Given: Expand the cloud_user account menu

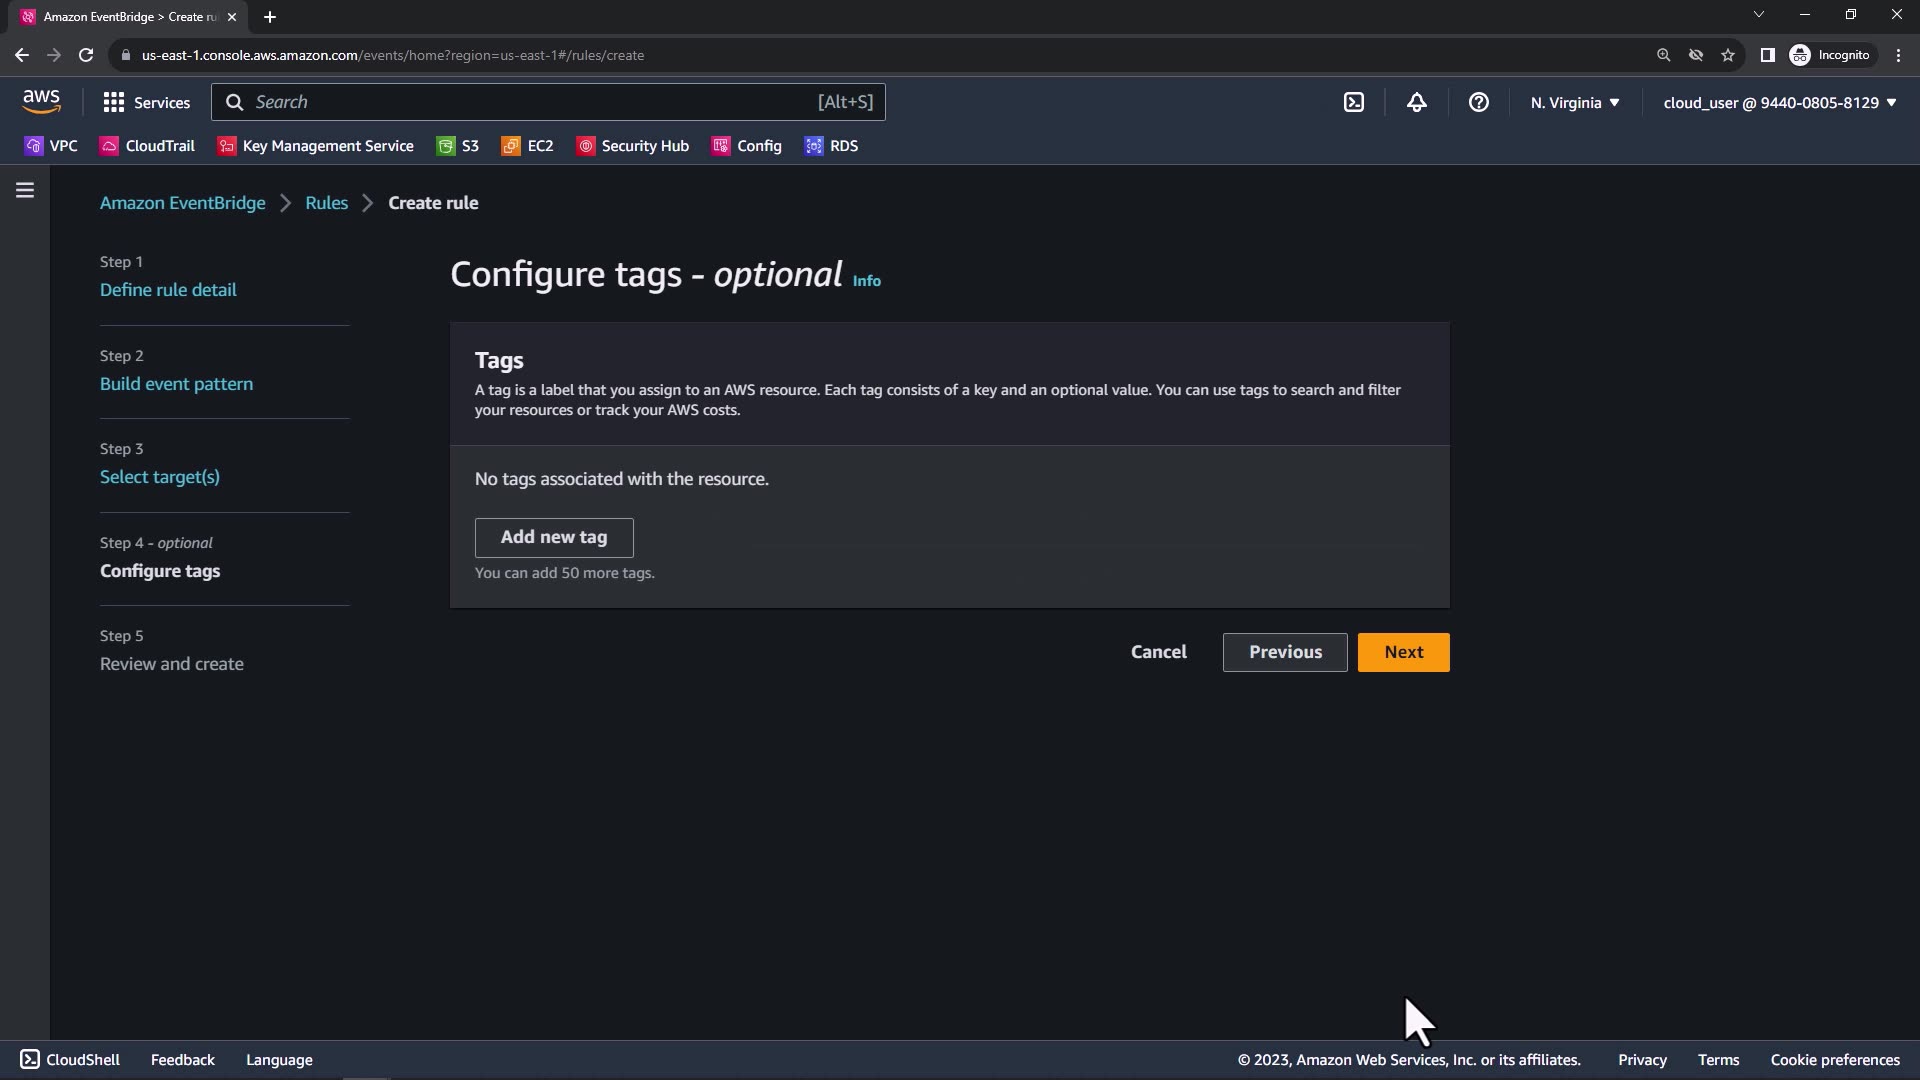Looking at the screenshot, I should [x=1779, y=102].
